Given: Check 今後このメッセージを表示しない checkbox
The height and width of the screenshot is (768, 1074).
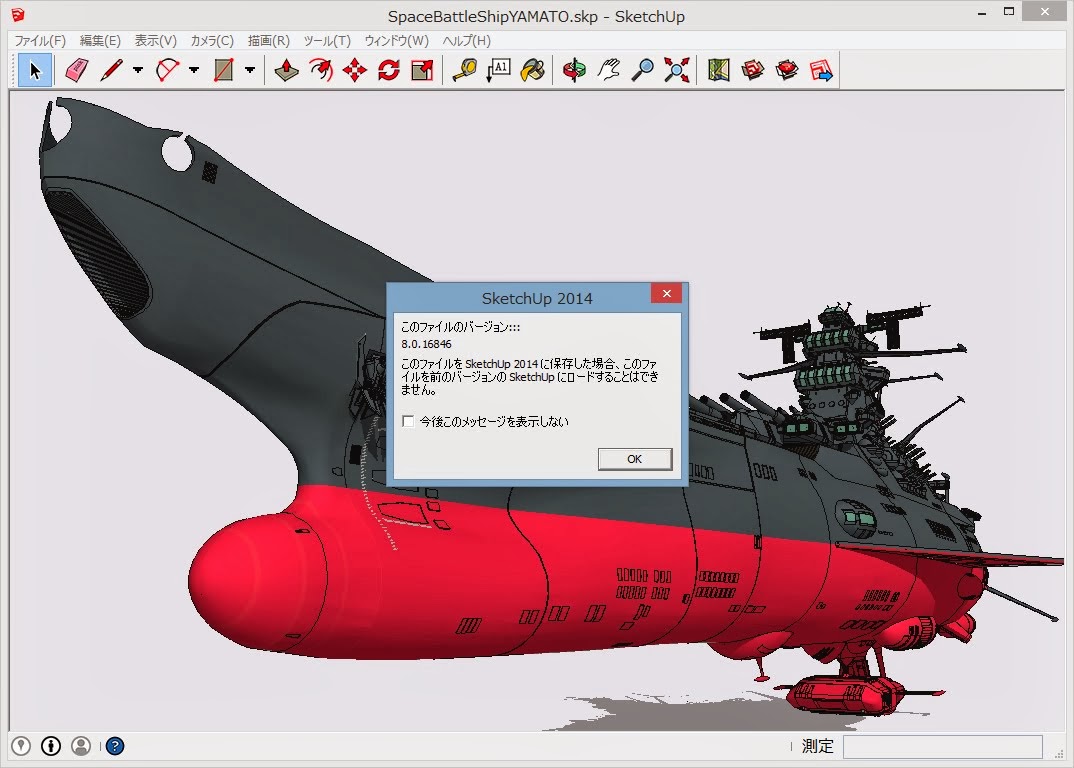Looking at the screenshot, I should (x=408, y=421).
